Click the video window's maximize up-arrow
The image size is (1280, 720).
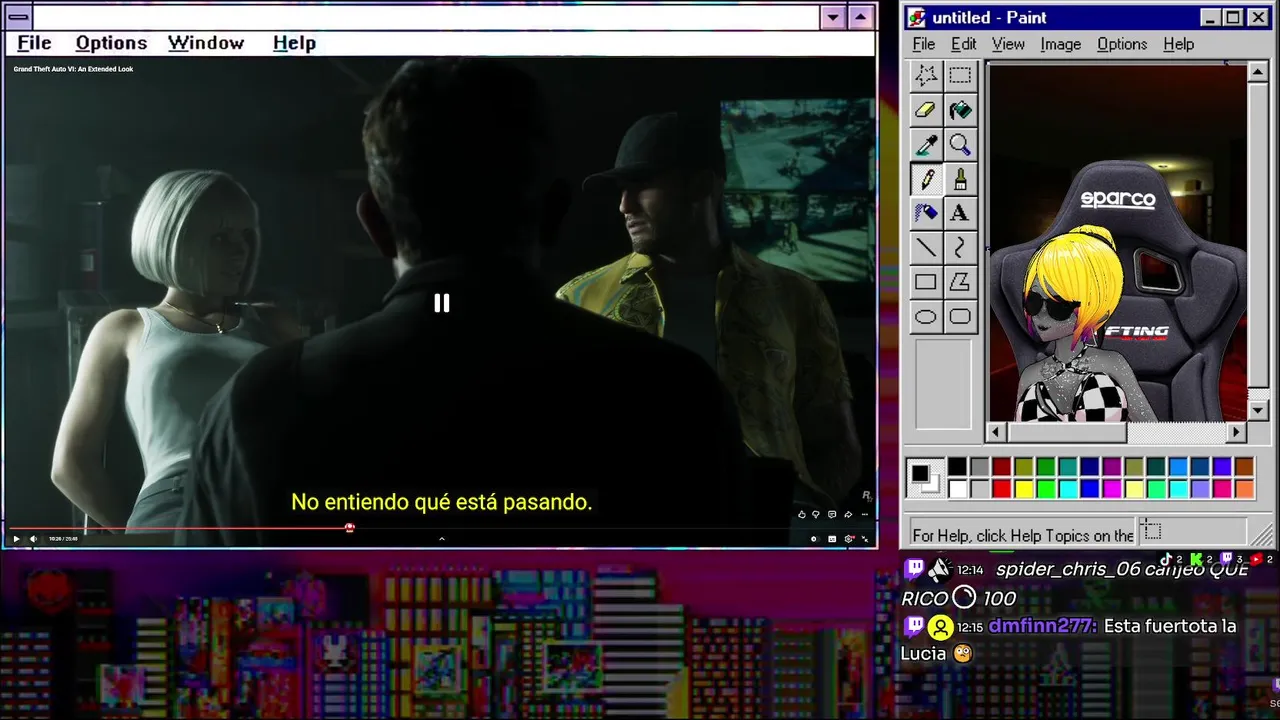click(861, 17)
